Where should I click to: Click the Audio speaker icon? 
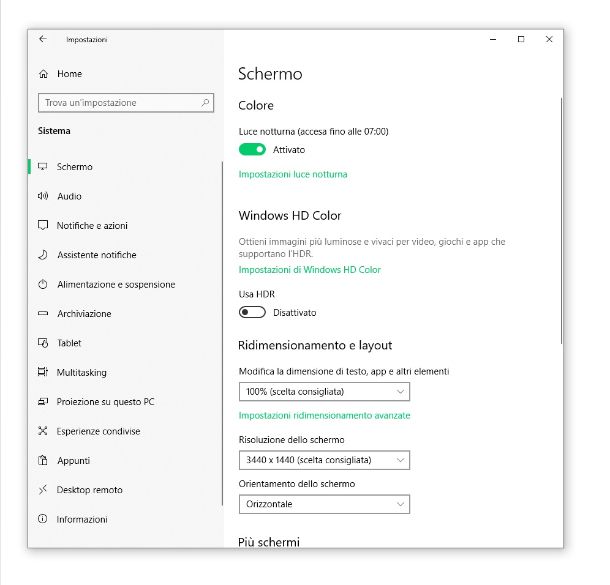[x=43, y=196]
